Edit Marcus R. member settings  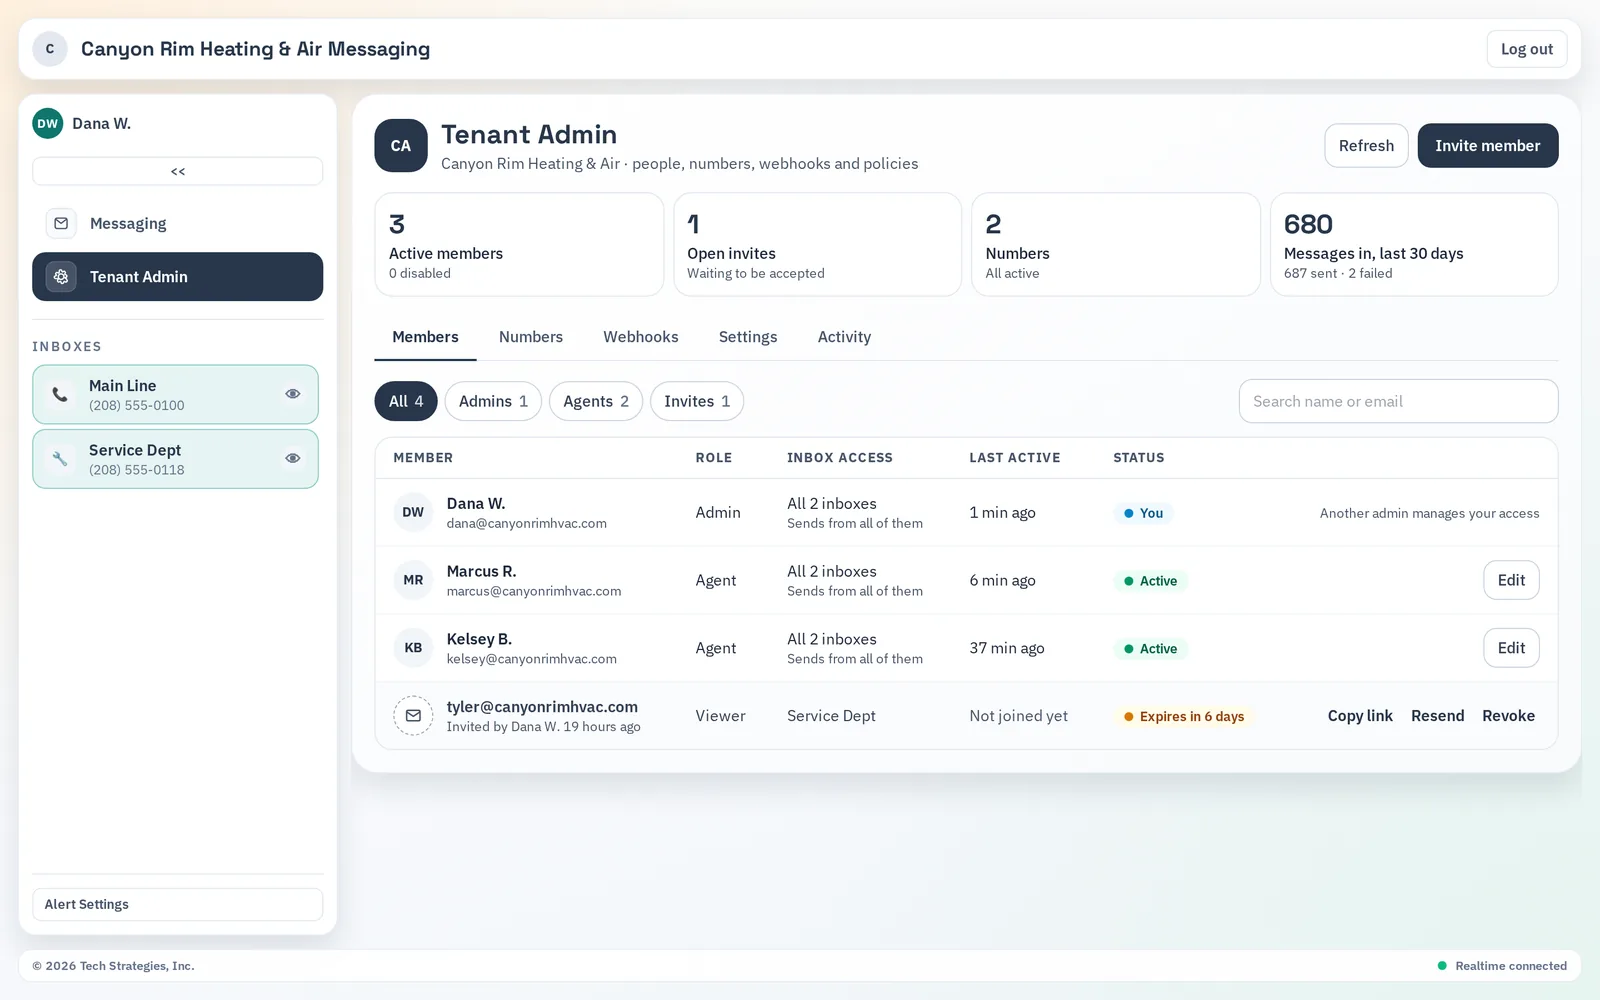1511,580
